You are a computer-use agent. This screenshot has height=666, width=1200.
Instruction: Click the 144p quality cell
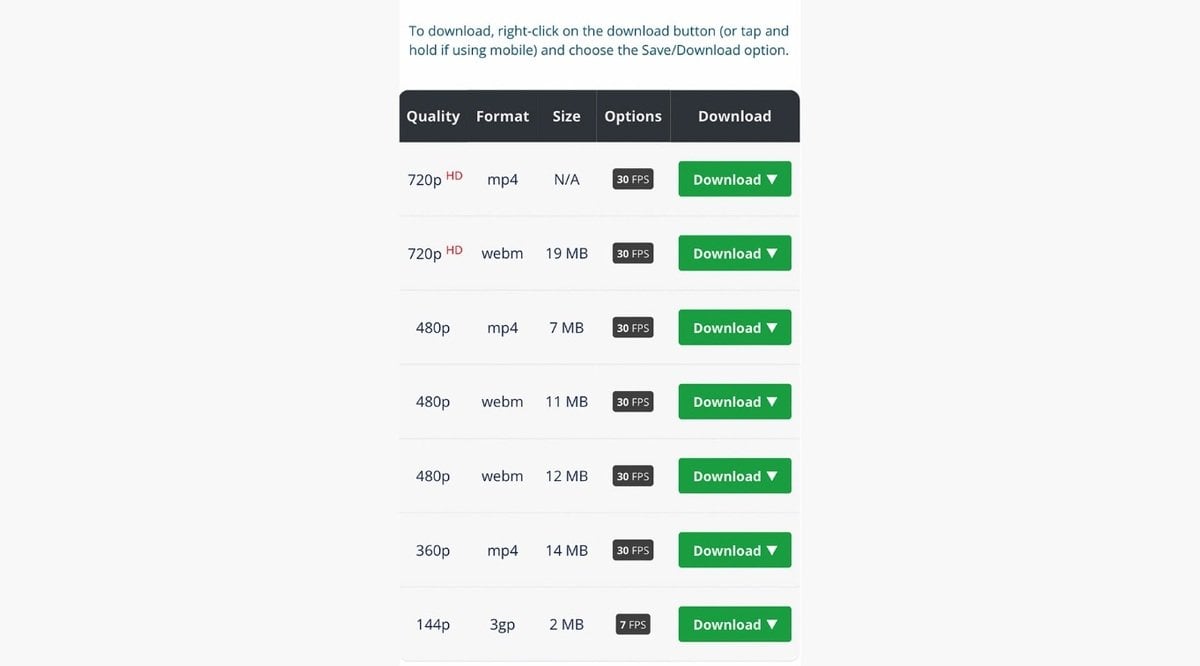tap(433, 624)
